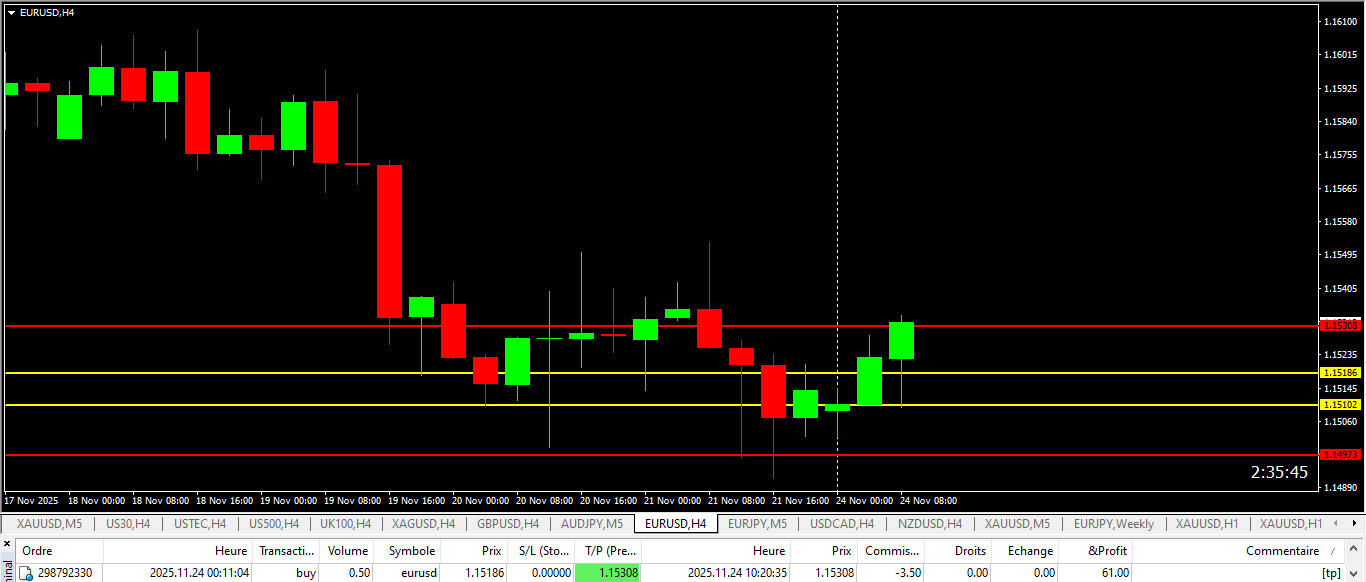The width and height of the screenshot is (1366, 582).
Task: Click the 24 Nov 08:00 time axis label
Action: [x=929, y=500]
